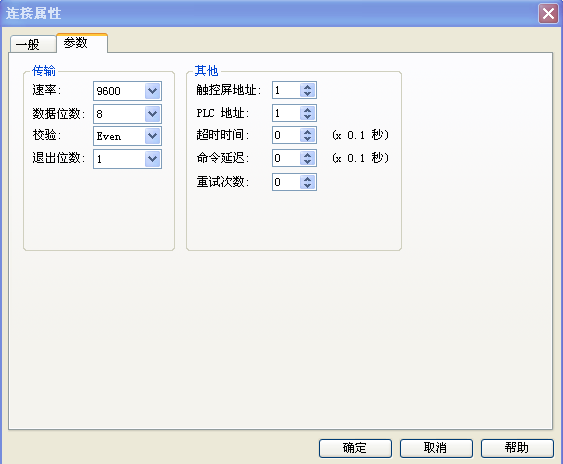Decrease the 触控屏地址 value with down arrow
The width and height of the screenshot is (563, 464).
click(x=307, y=94)
